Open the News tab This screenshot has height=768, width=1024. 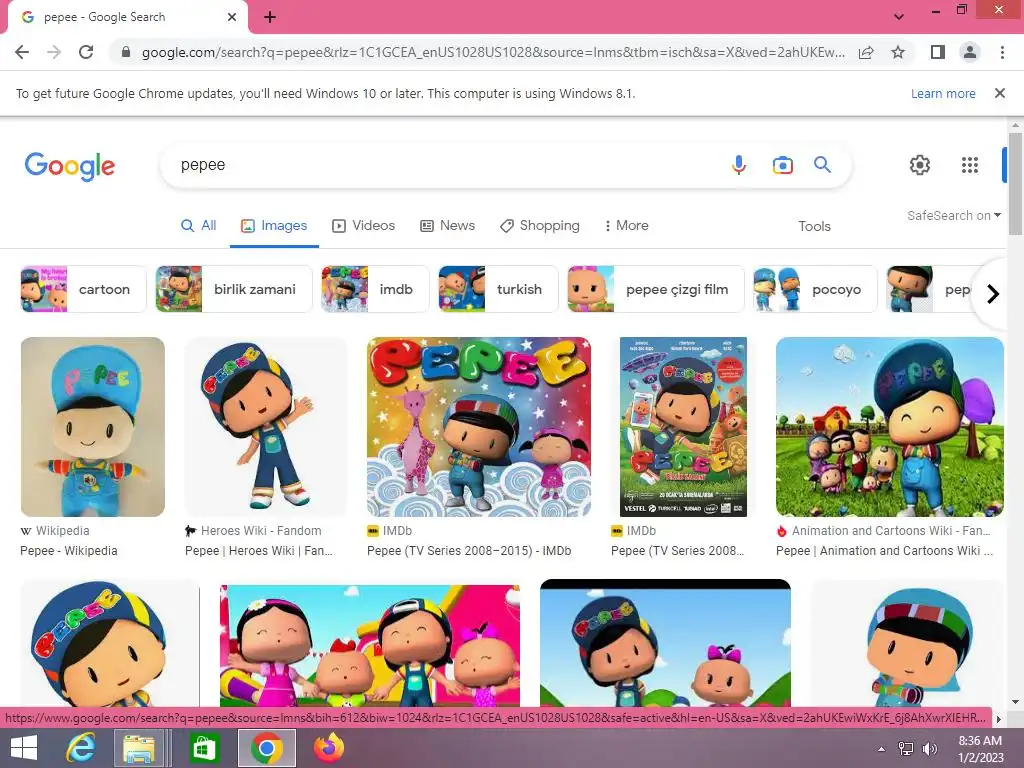[447, 226]
